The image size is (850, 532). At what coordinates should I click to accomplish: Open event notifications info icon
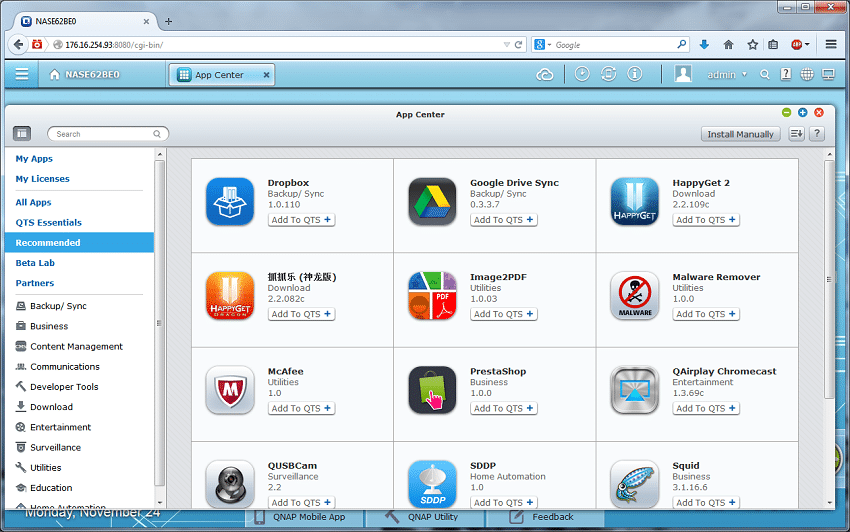click(x=634, y=74)
